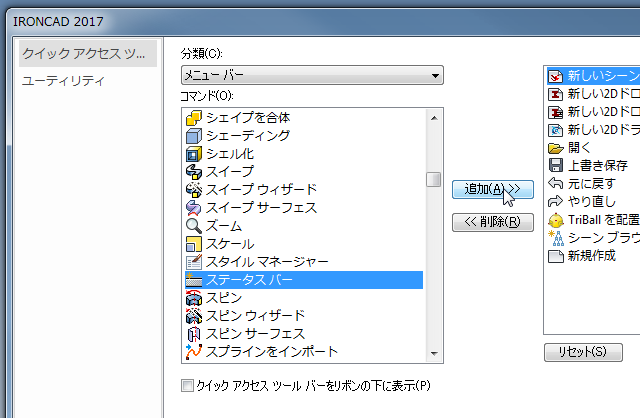The image size is (640, 418).
Task: Click the シェル化 icon
Action: click(x=194, y=154)
